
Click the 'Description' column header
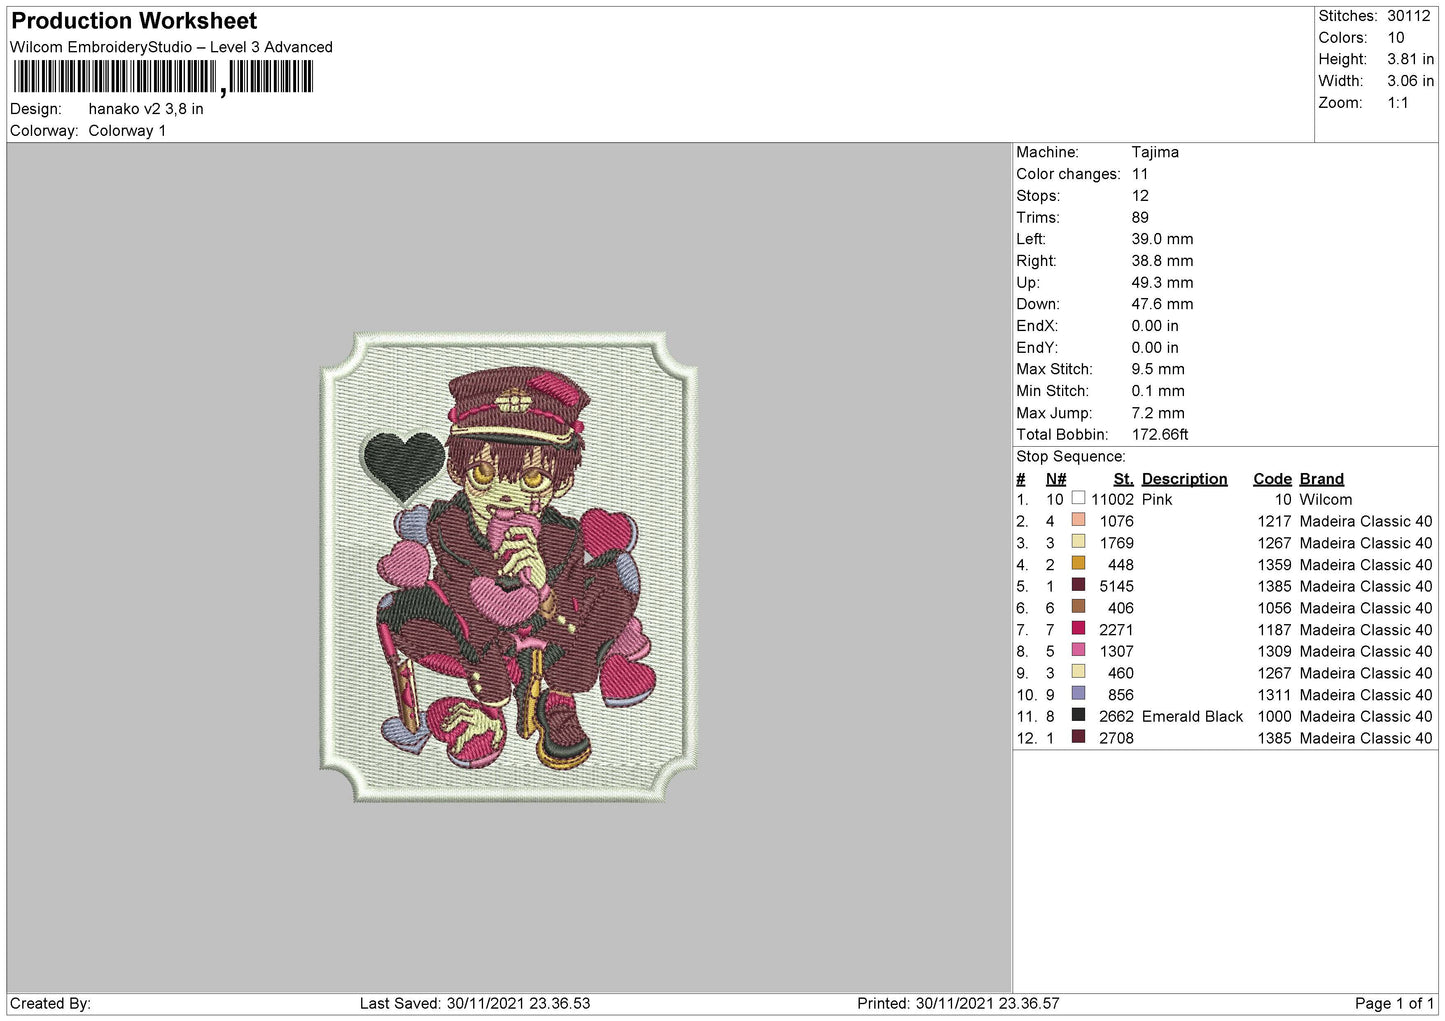1184,479
